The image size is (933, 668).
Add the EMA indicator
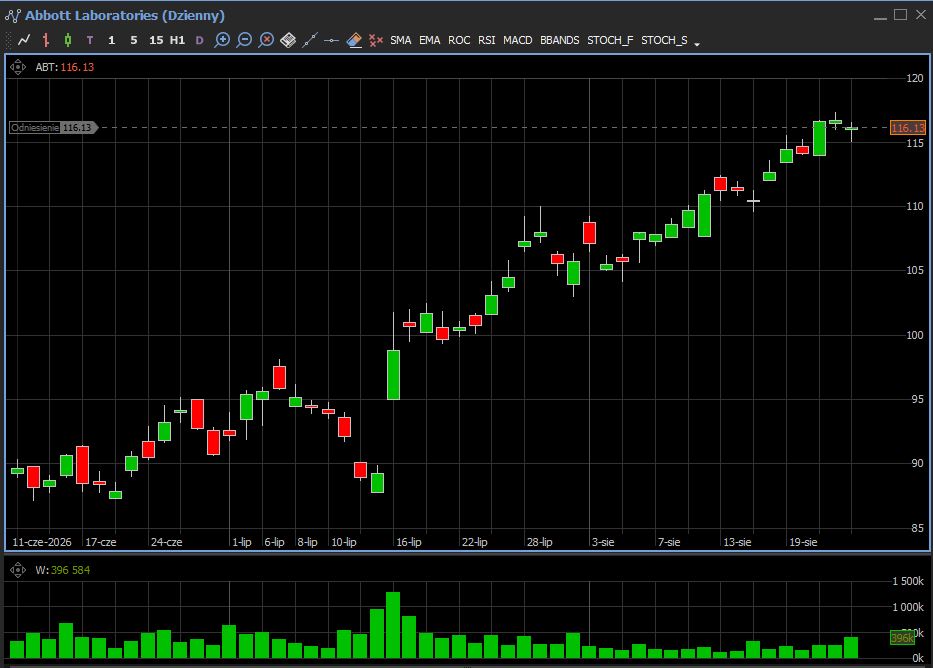(x=430, y=40)
